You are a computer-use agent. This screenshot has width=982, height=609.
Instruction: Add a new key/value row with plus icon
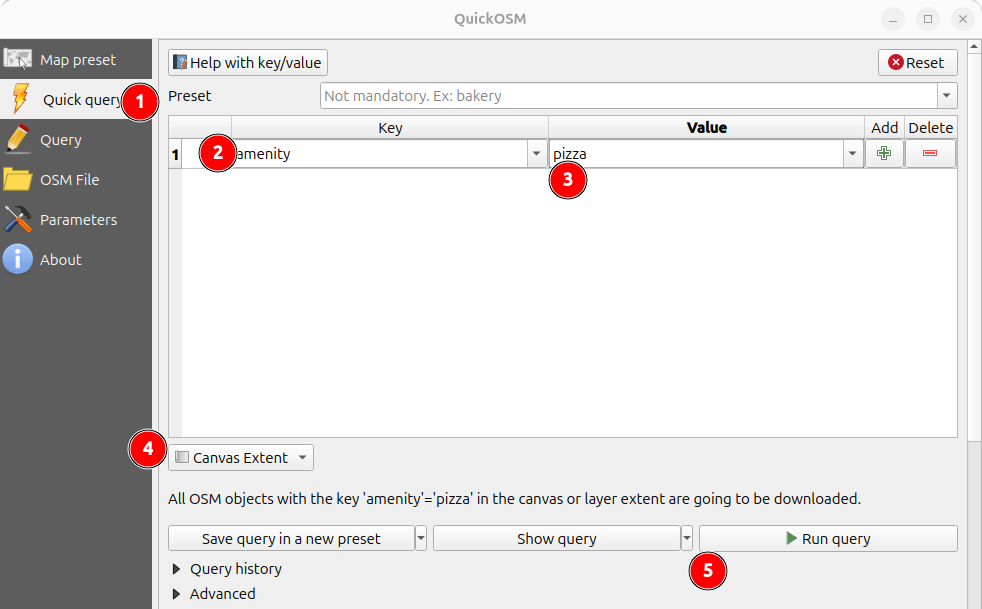point(884,153)
